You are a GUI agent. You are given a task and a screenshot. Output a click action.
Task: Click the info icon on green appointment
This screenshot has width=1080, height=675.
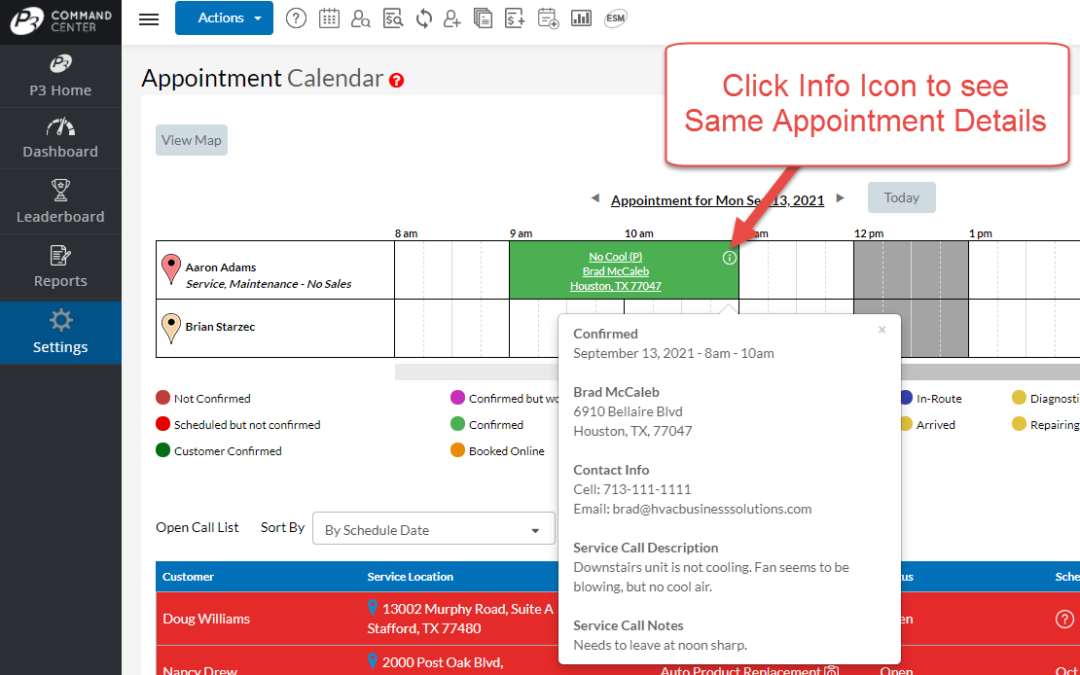[x=729, y=258]
